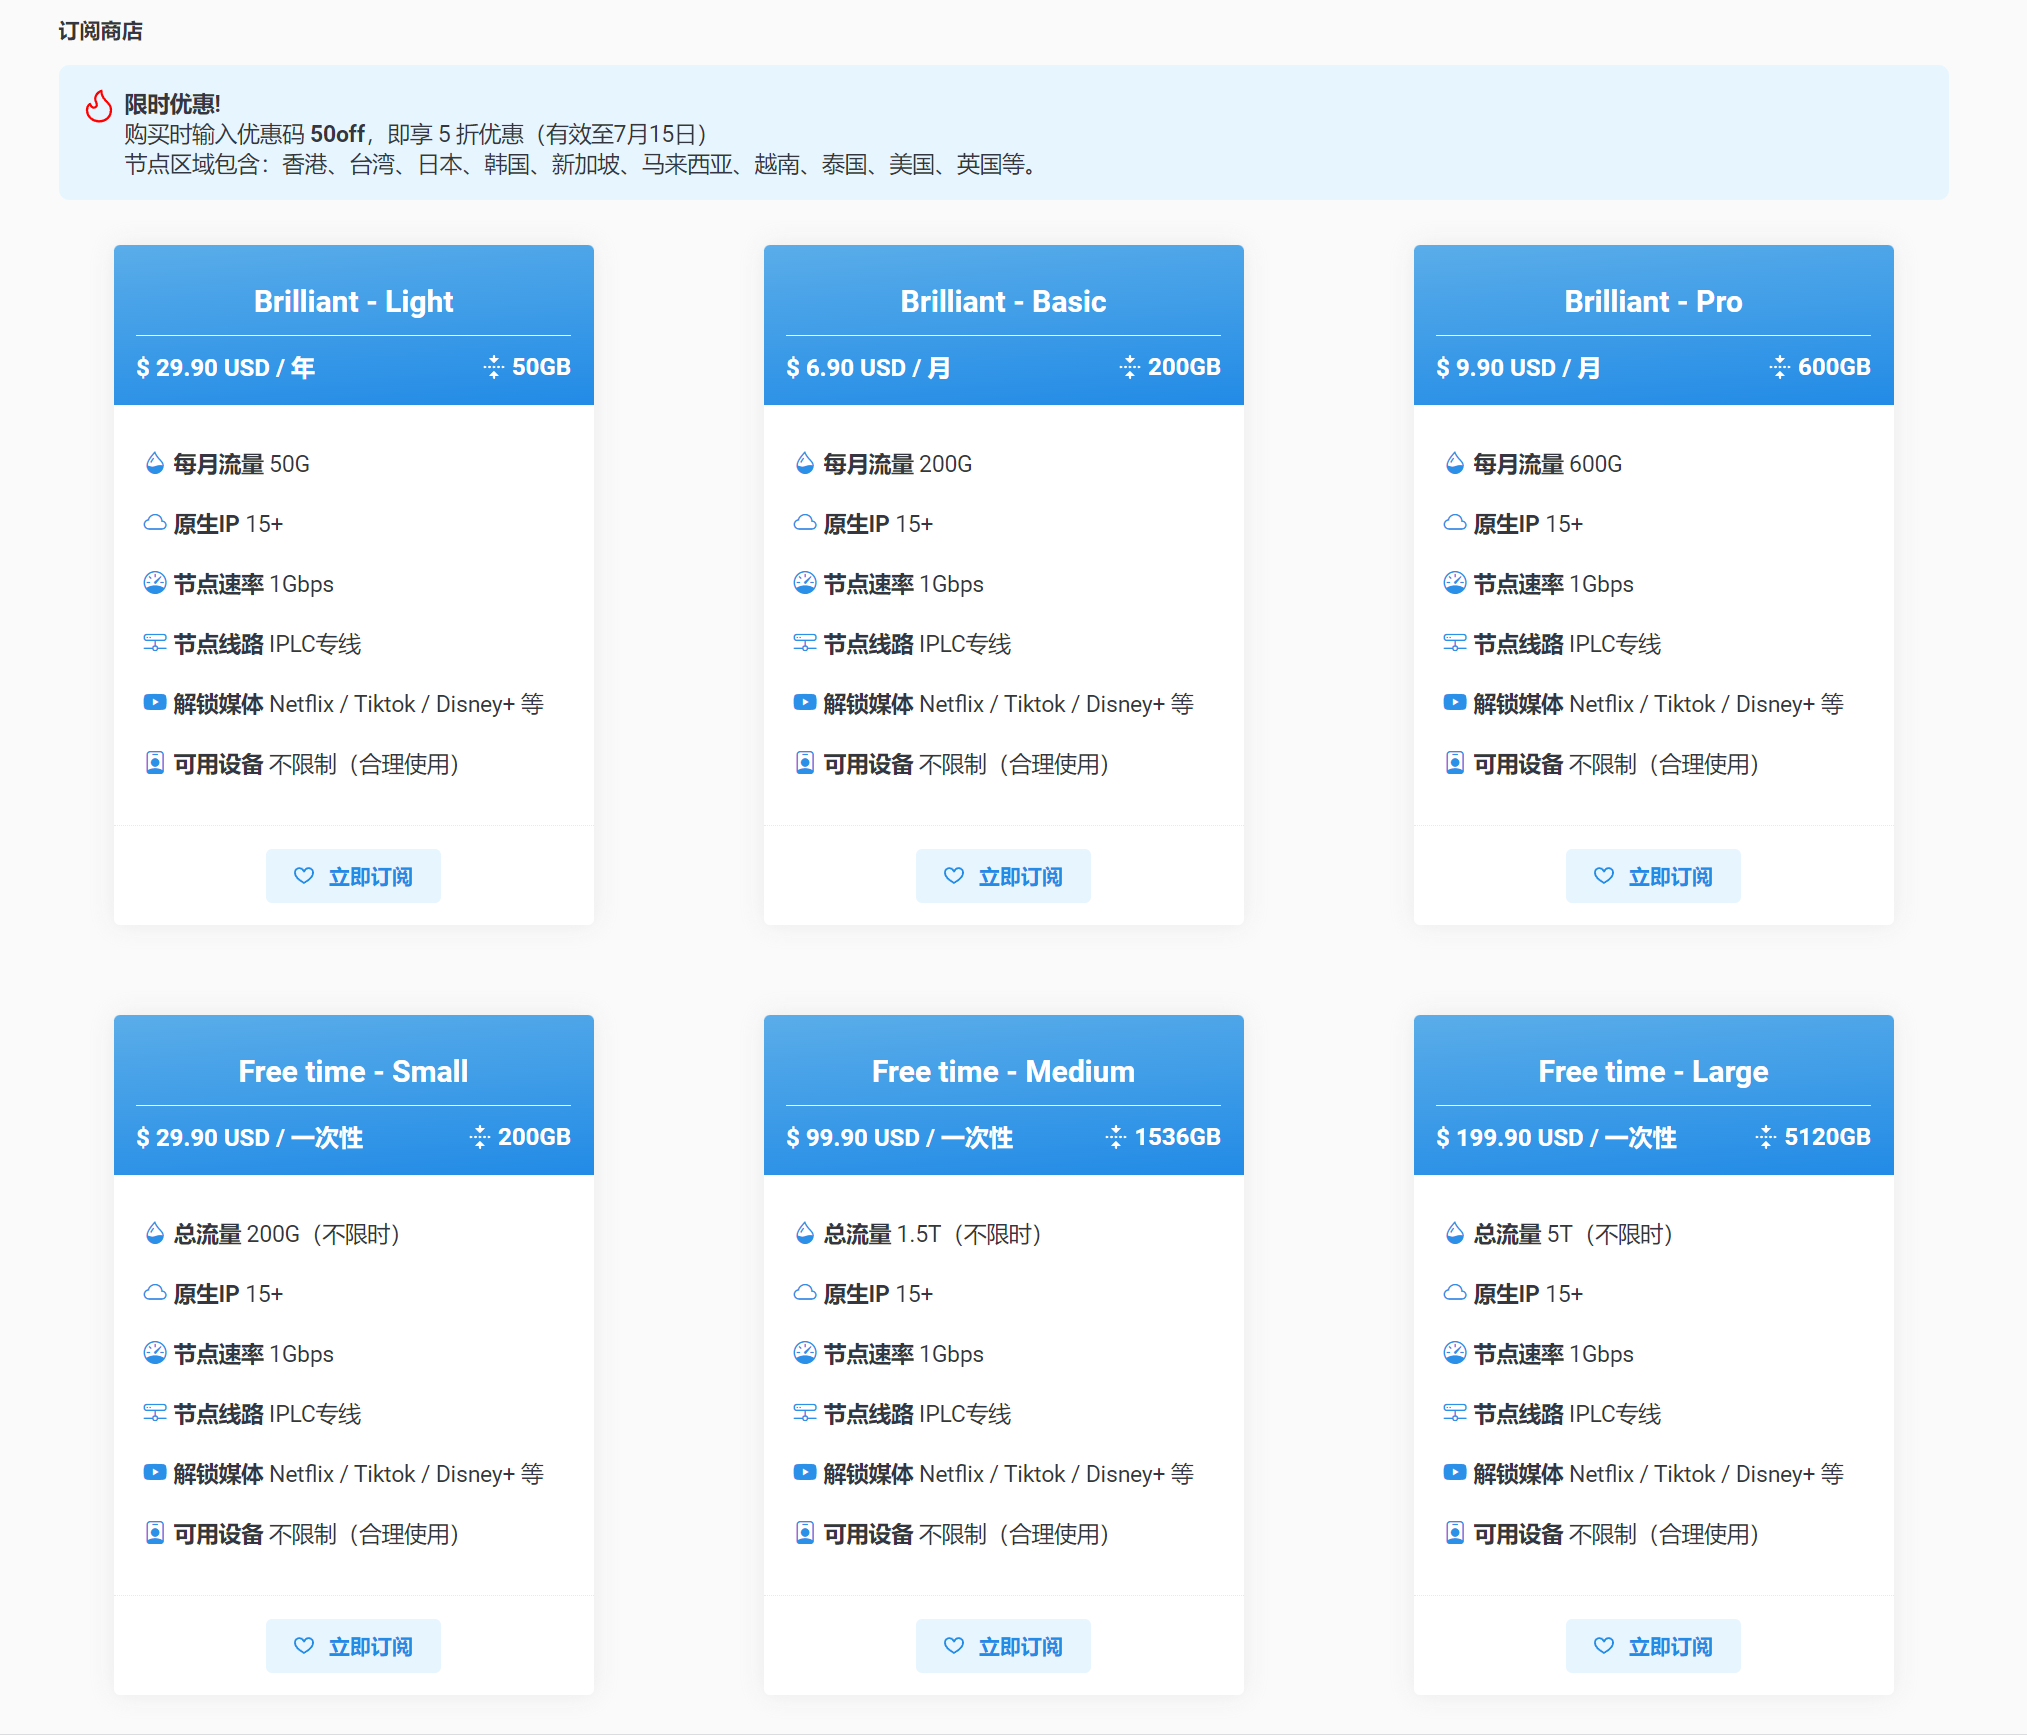
Task: Click the traffic icon beside 50GB
Action: [x=493, y=367]
